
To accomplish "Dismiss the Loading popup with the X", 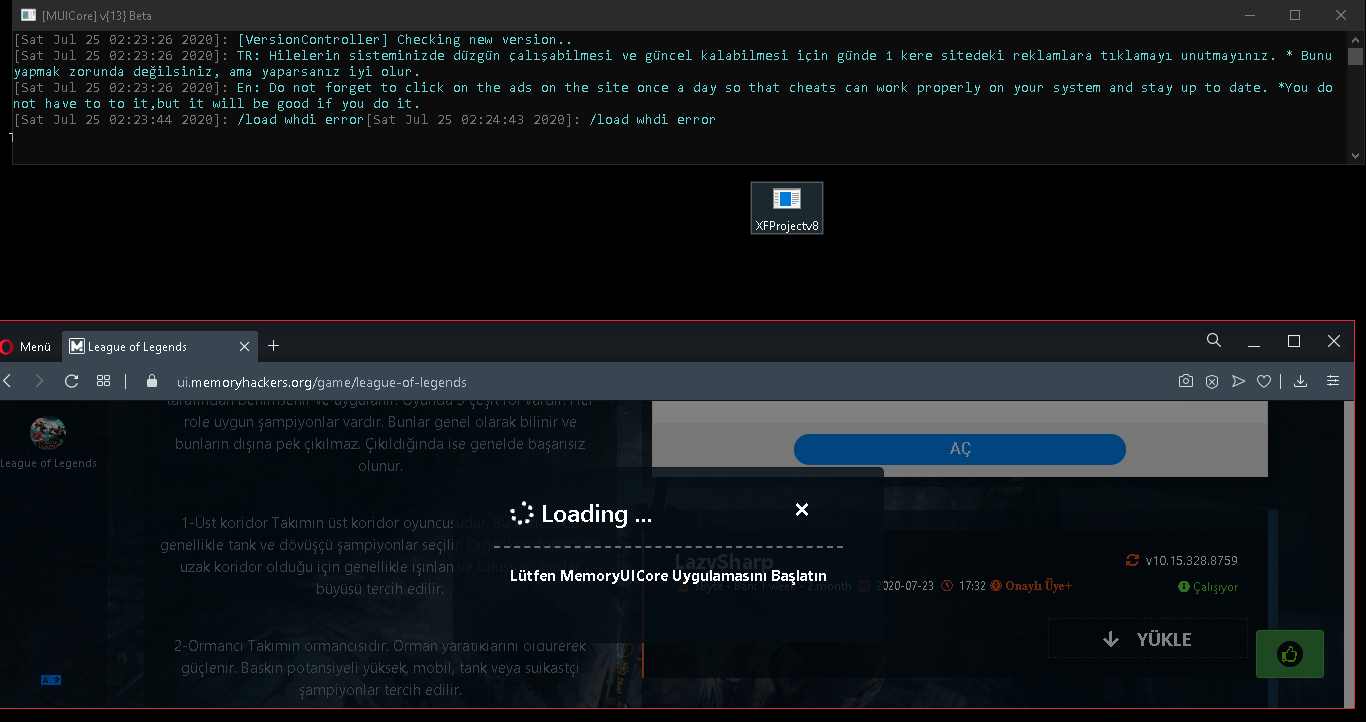I will coord(801,510).
